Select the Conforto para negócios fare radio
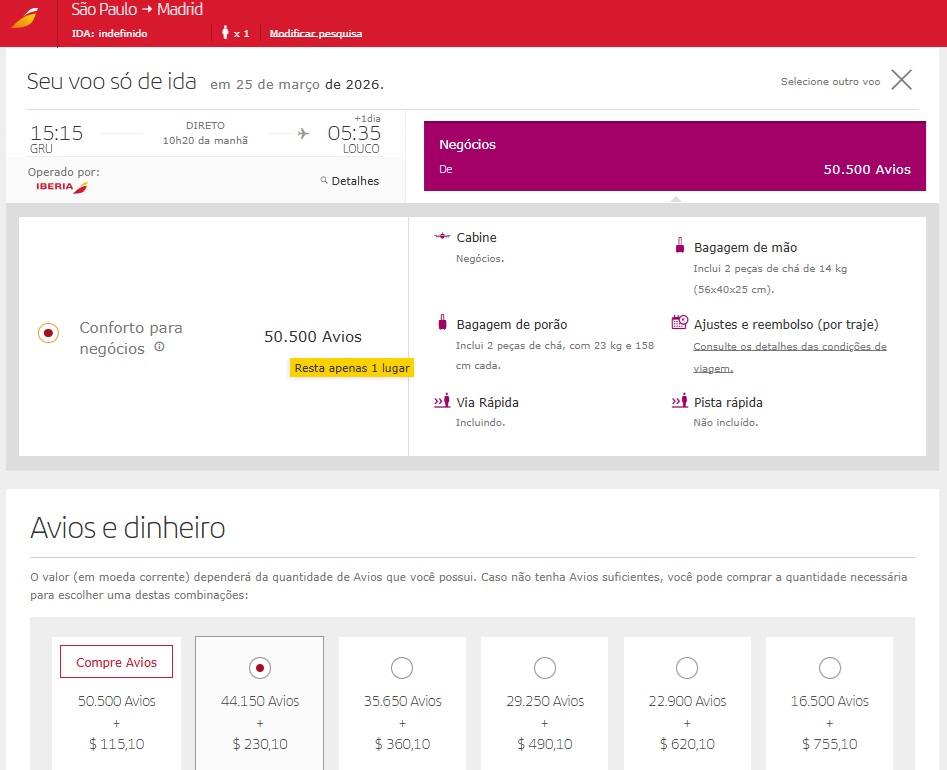Screen dimensions: 947x770 point(47,333)
